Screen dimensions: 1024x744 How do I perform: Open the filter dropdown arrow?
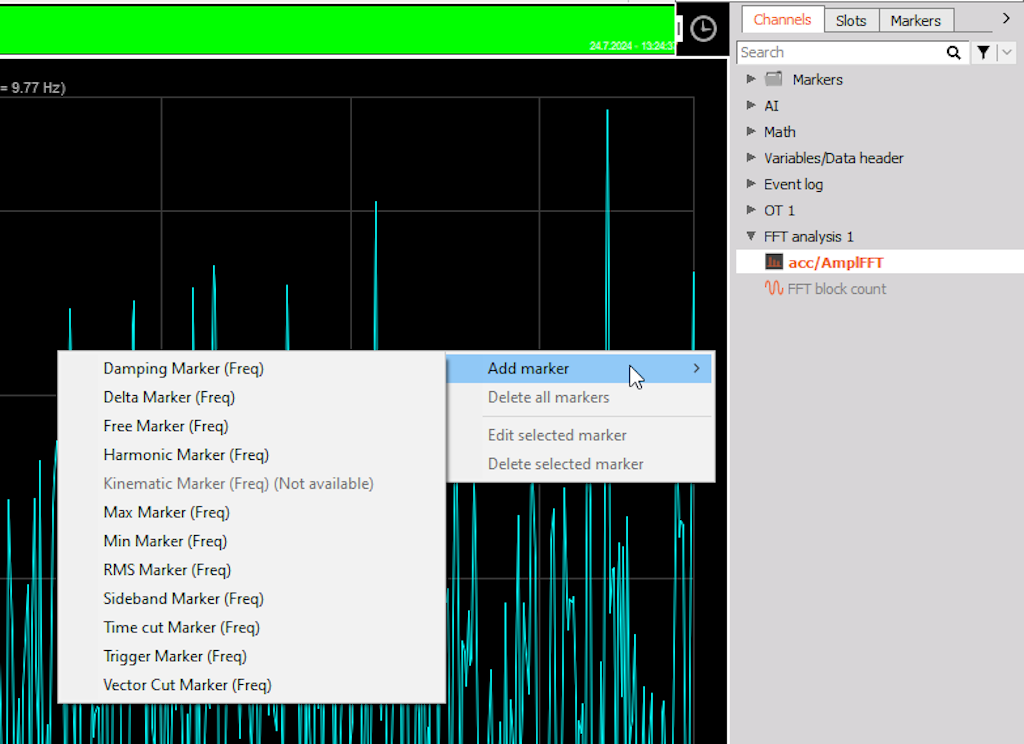coord(1006,52)
